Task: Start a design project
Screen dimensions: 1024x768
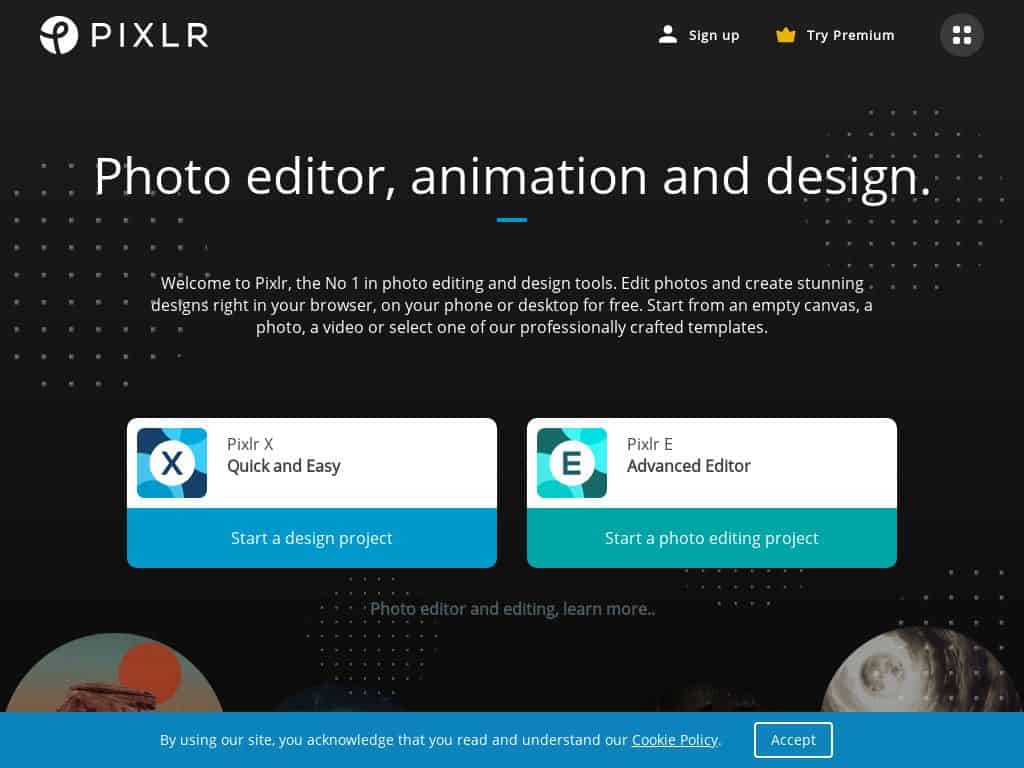Action: (x=312, y=538)
